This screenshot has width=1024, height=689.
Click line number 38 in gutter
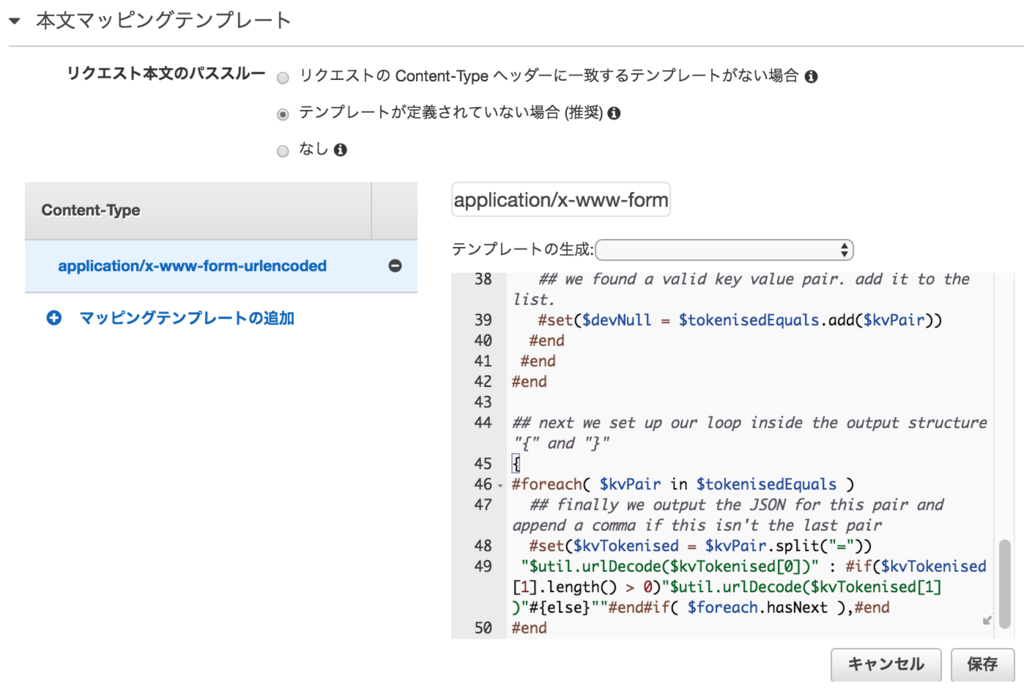point(483,280)
